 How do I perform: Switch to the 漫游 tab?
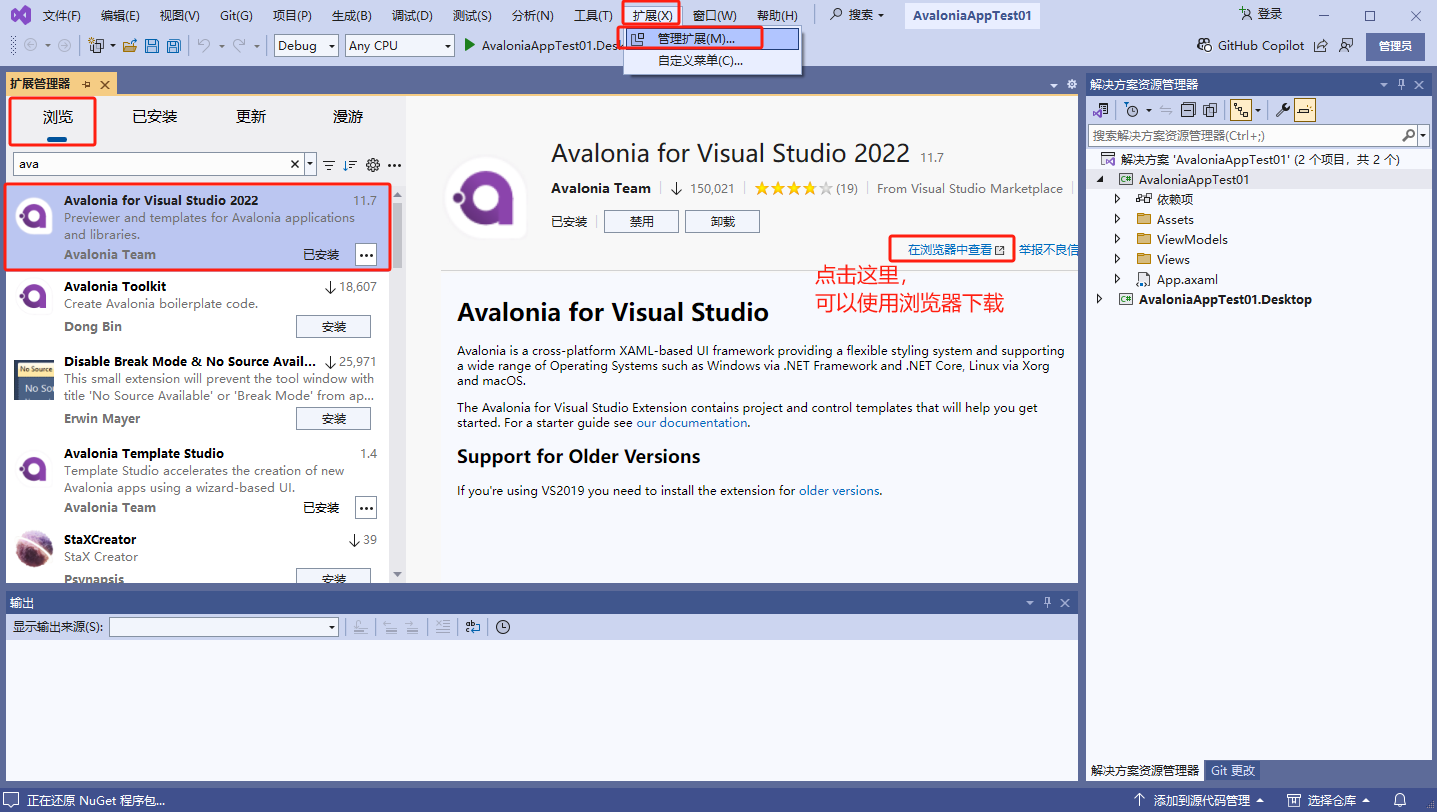click(x=348, y=117)
